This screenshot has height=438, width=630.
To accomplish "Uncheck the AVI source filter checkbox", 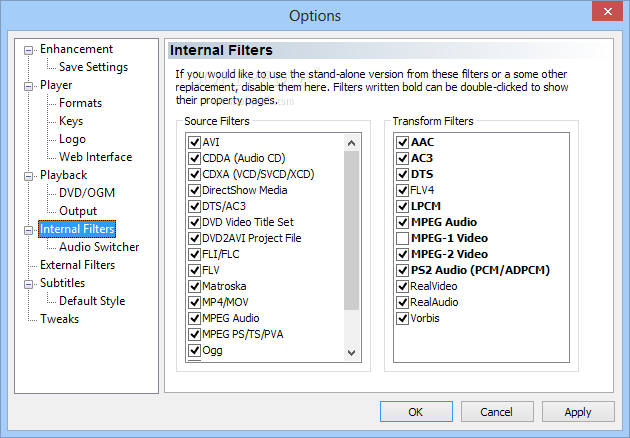I will tap(194, 142).
